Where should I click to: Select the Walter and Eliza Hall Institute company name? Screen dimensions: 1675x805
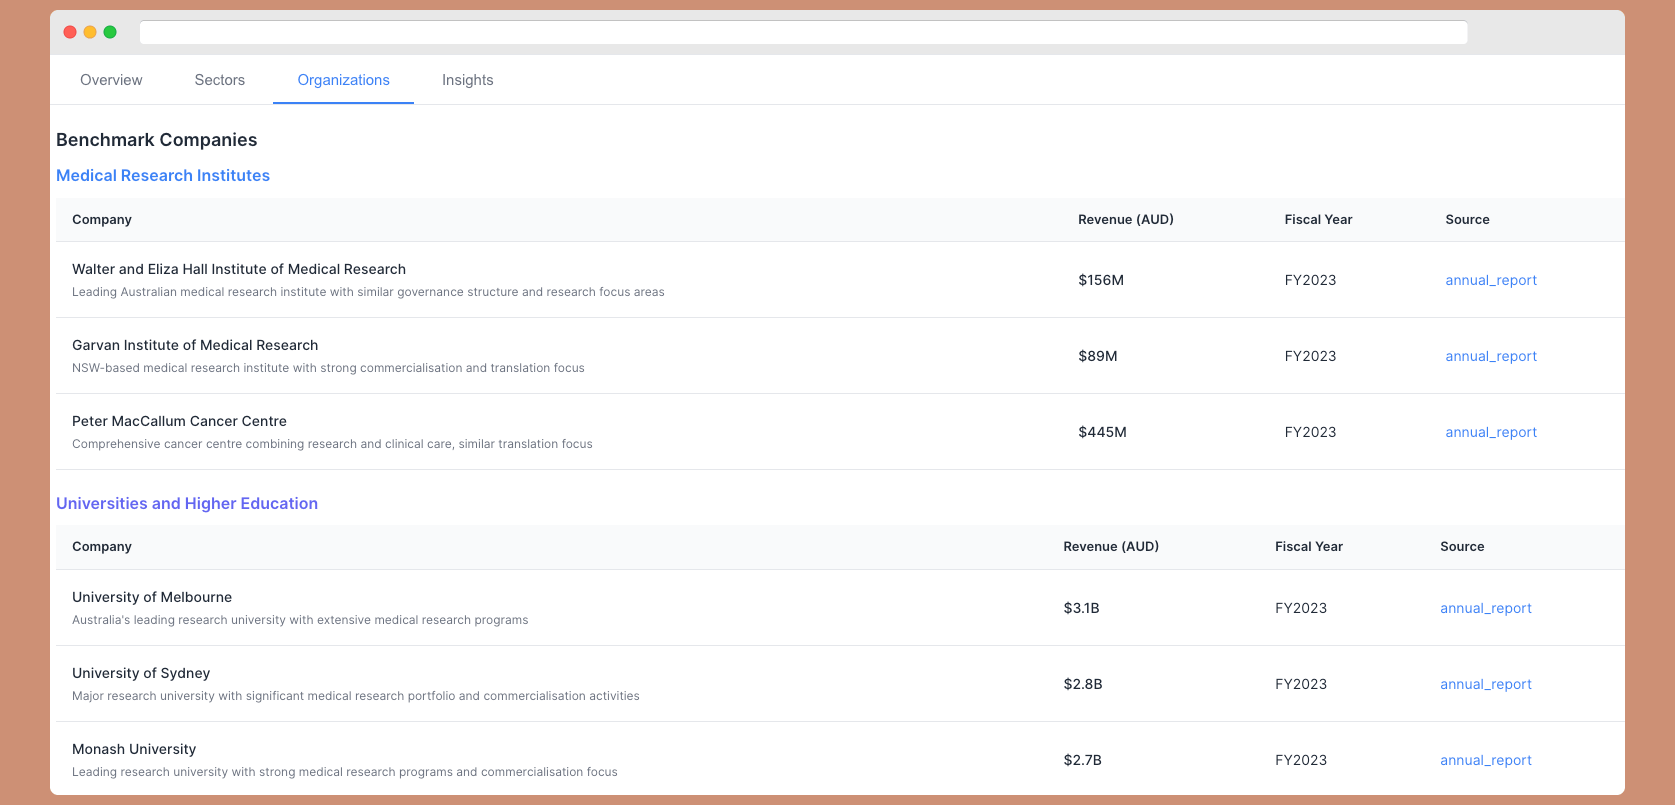239,269
